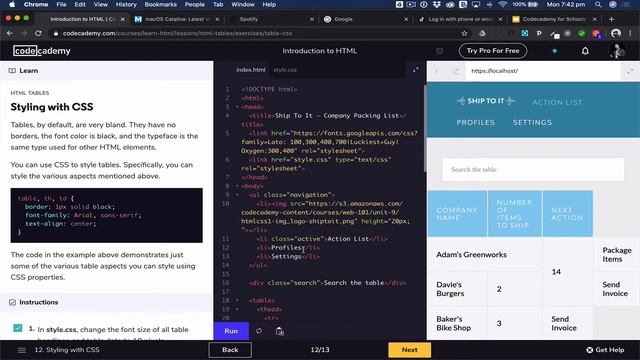
Task: Reload the Chrome page
Action: [x=38, y=33]
